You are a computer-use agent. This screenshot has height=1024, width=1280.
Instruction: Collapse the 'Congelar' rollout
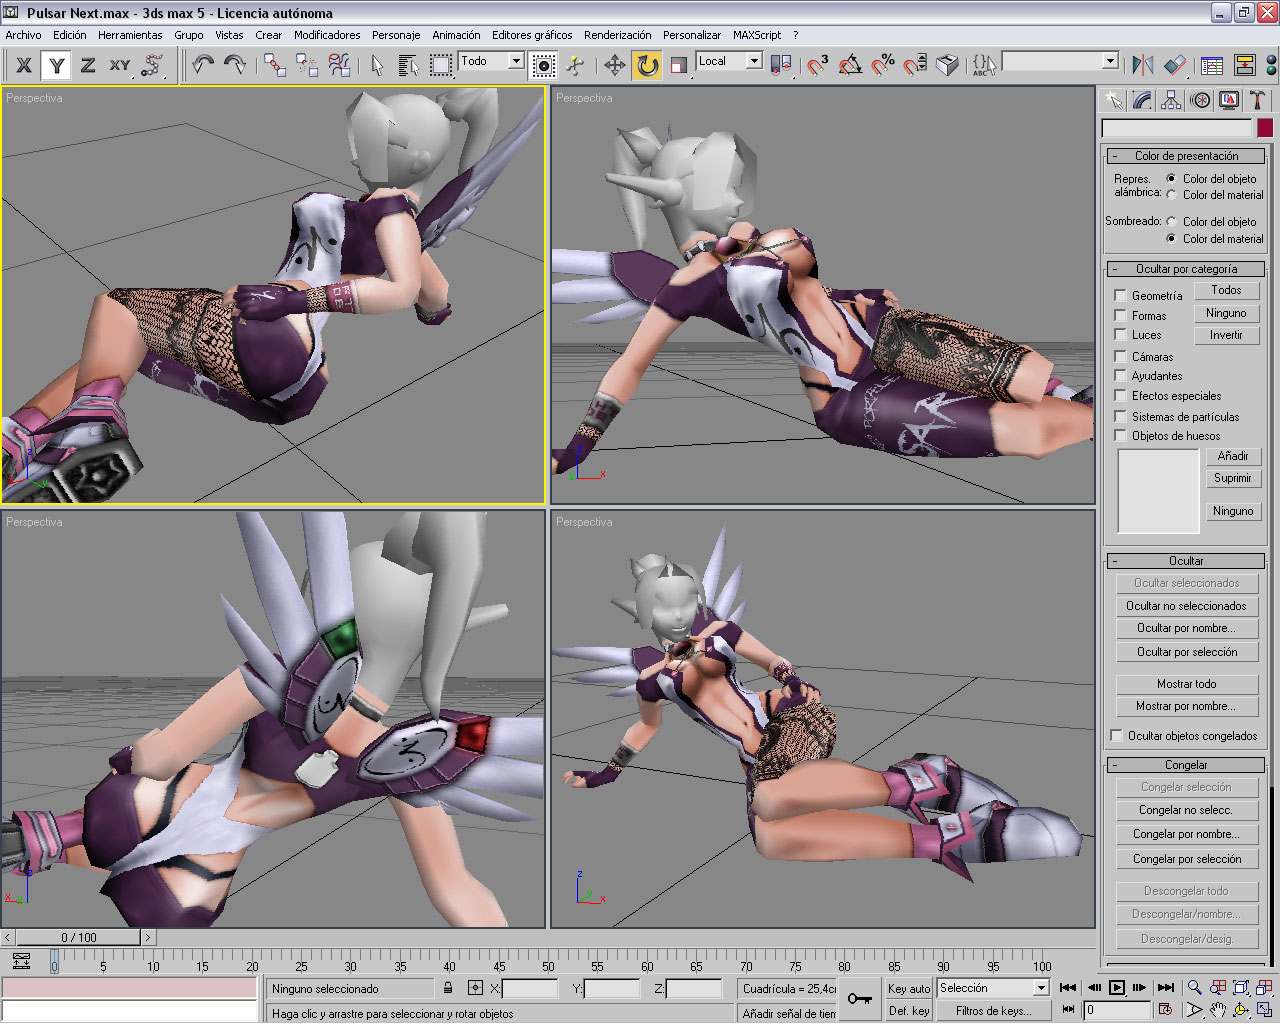(x=1186, y=765)
